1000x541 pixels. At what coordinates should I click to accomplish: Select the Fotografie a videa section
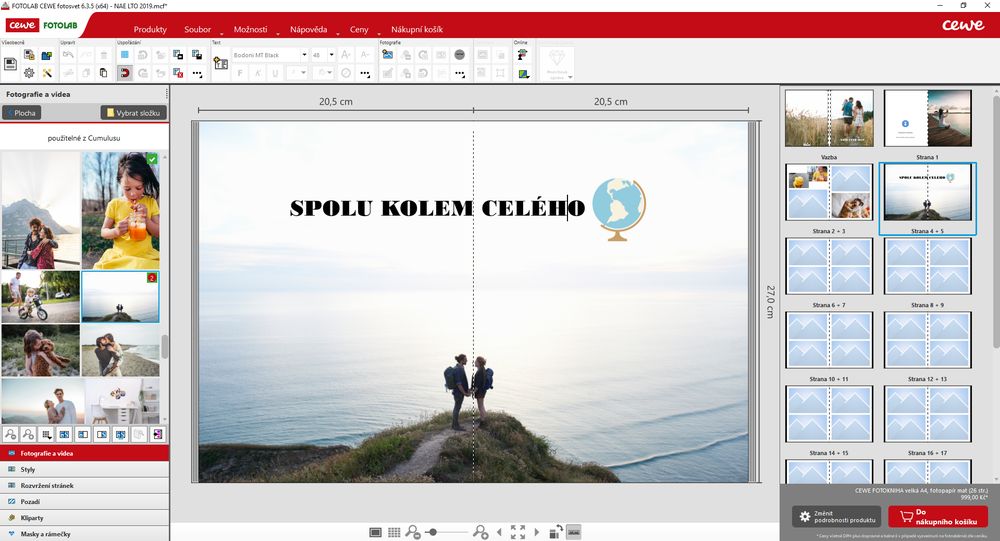pos(84,453)
